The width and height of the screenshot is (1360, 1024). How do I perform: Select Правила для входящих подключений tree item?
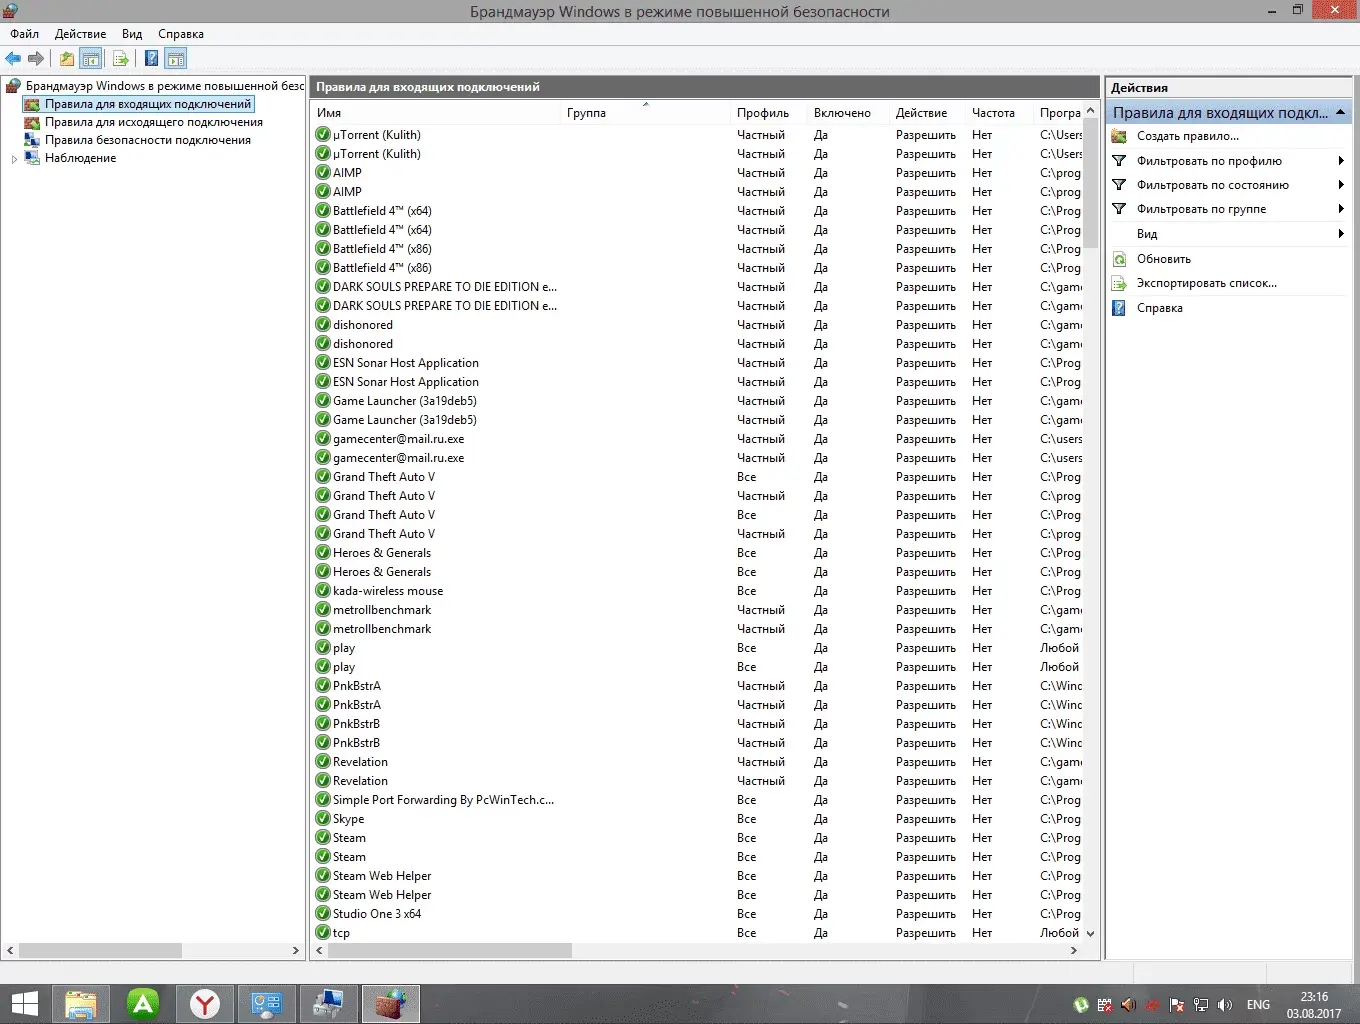148,104
